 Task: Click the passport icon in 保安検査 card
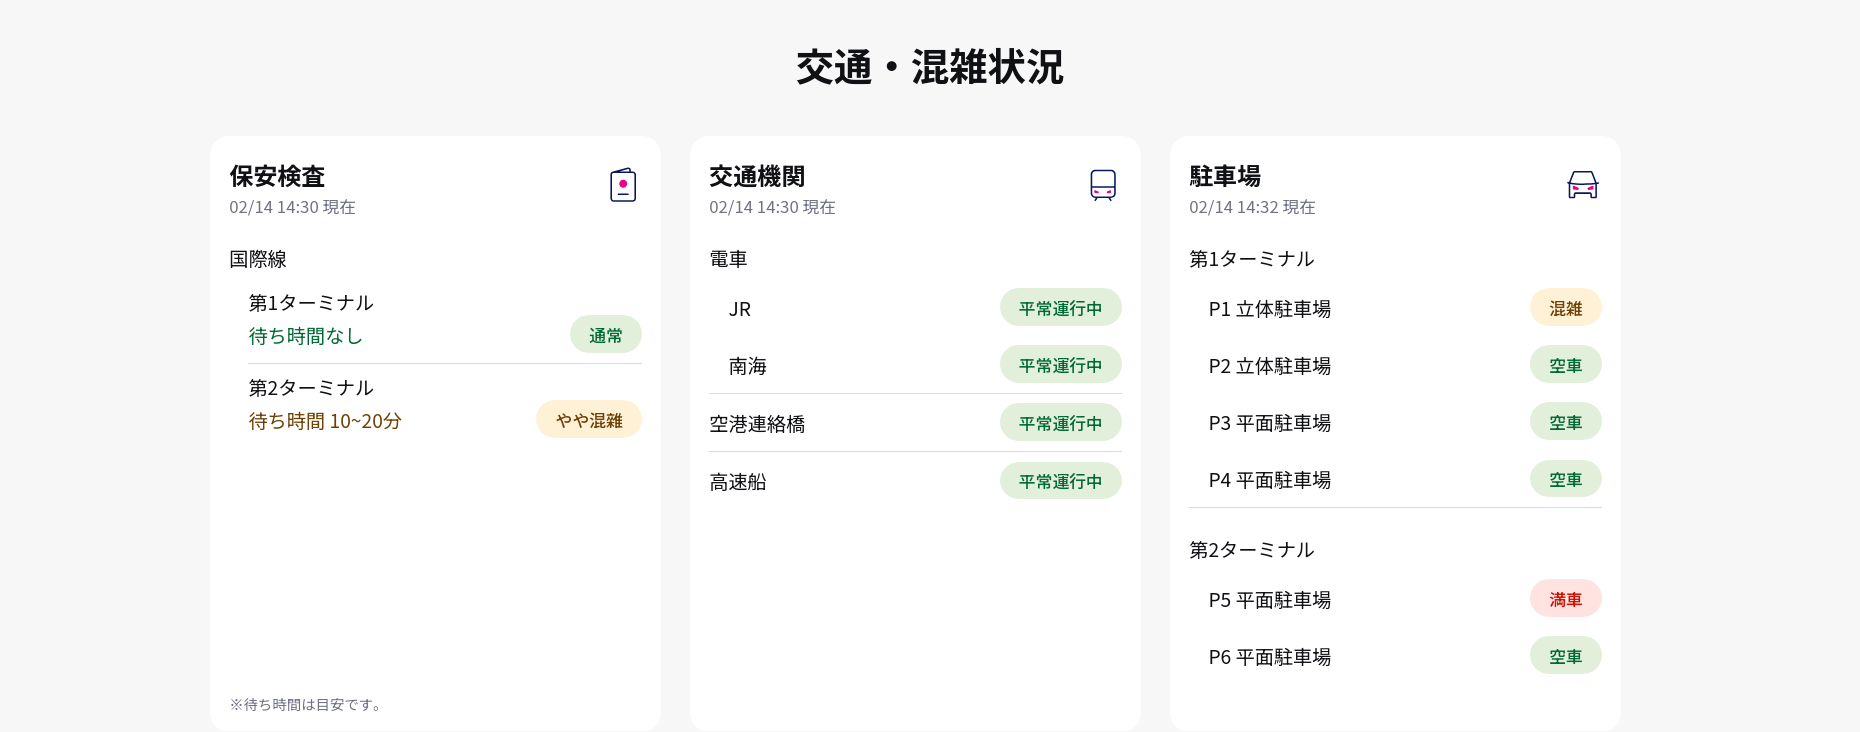[623, 185]
